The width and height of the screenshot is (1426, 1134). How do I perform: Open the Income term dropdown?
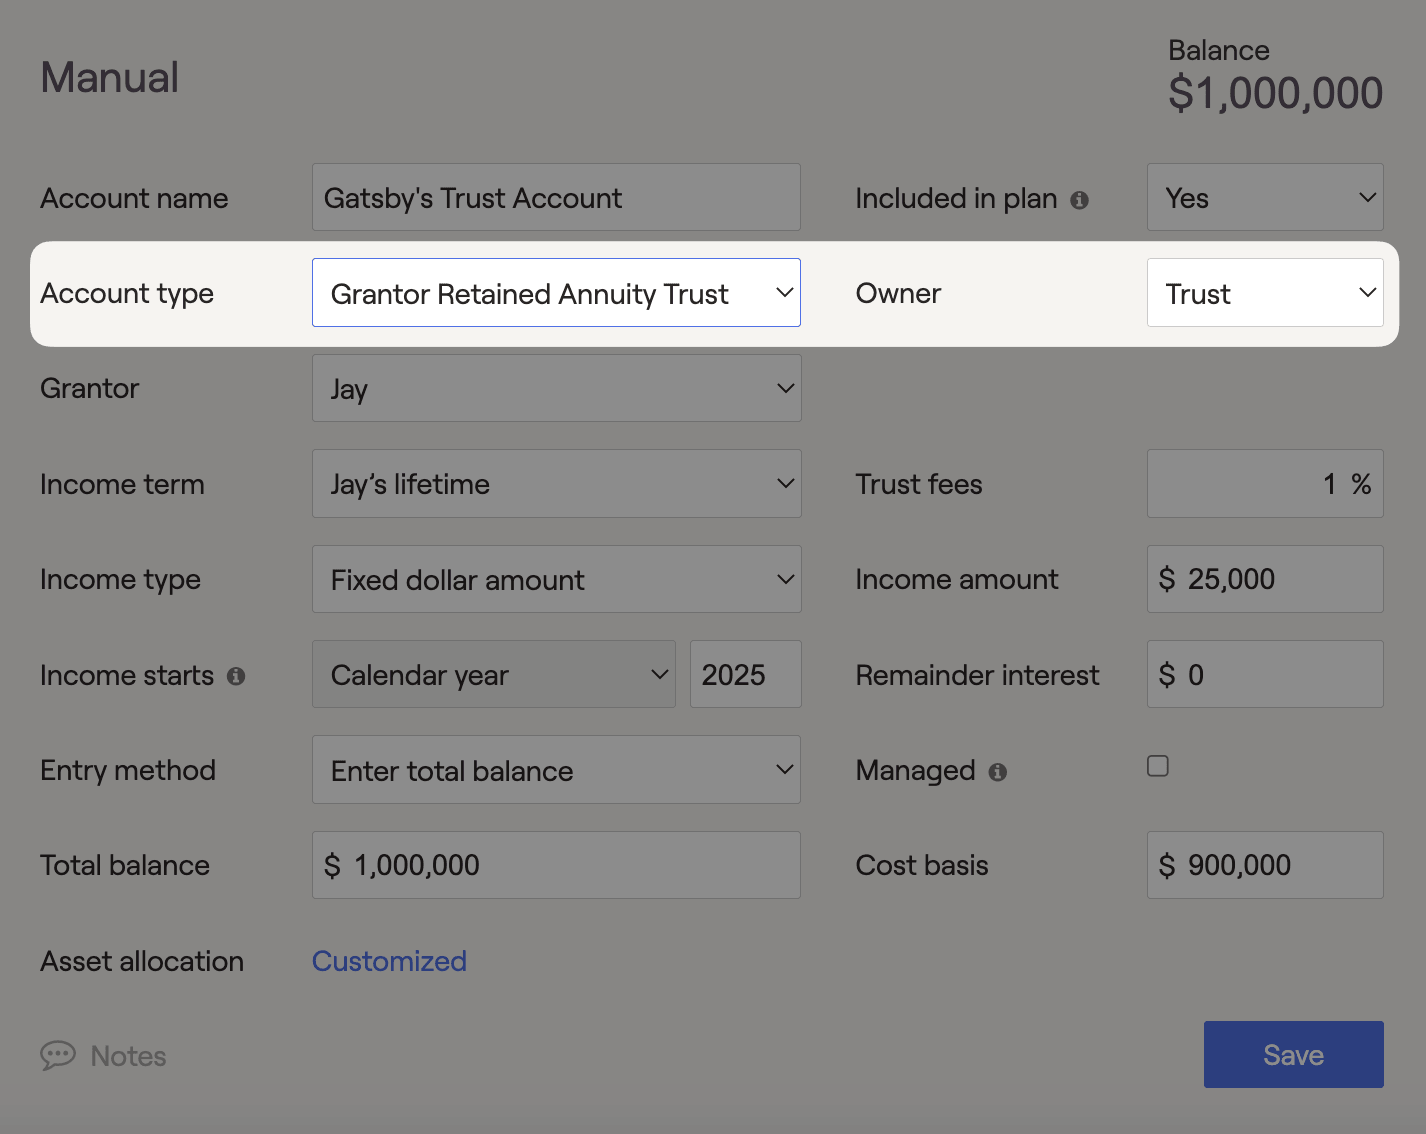[556, 484]
